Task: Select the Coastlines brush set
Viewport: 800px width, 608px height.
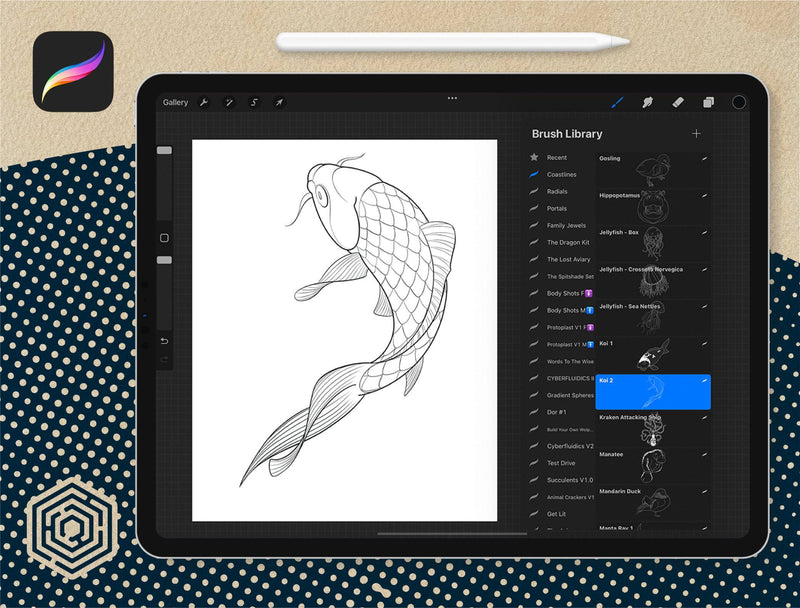Action: [x=561, y=174]
